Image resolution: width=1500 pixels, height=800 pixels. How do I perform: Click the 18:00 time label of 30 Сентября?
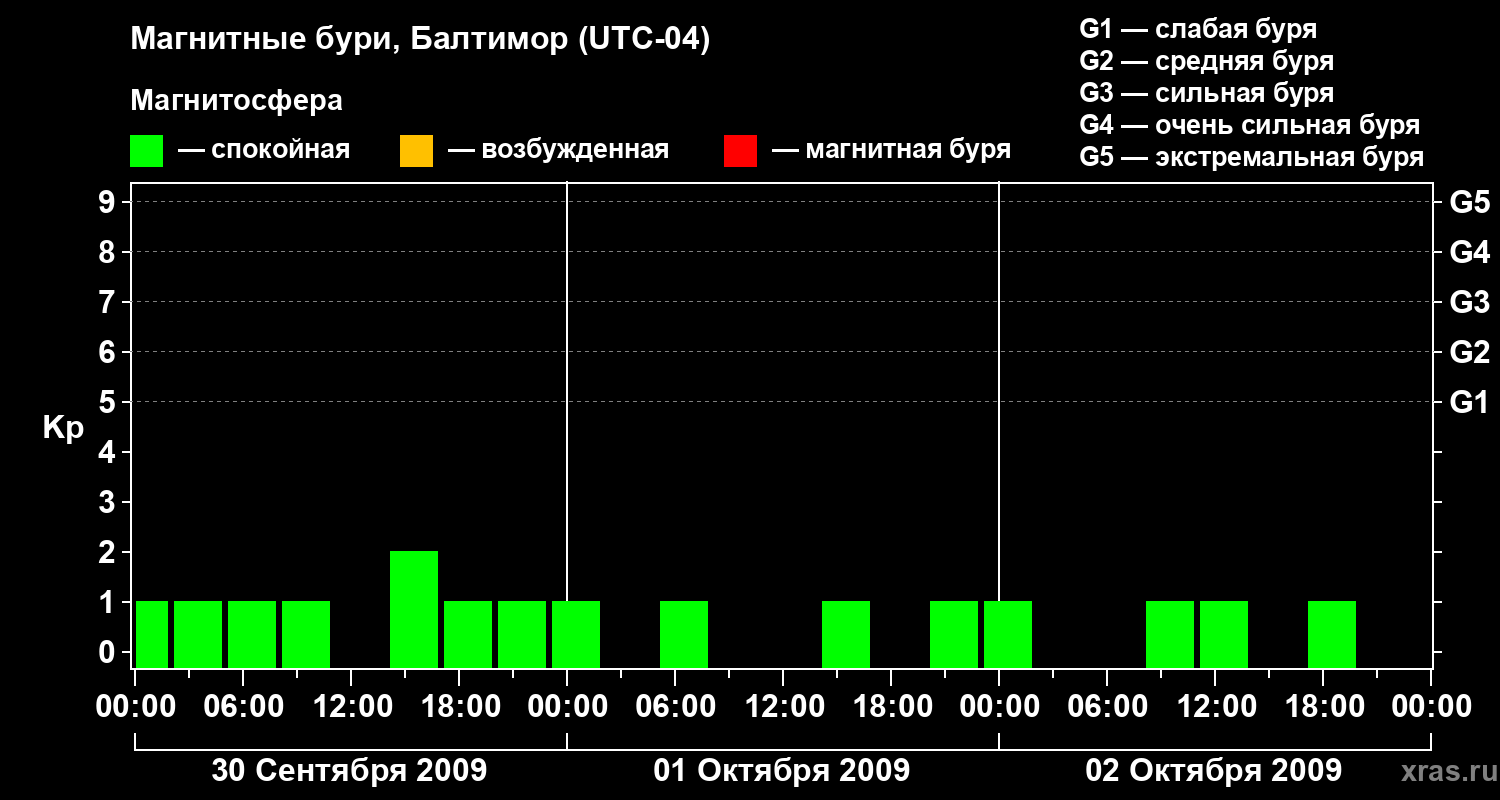click(x=459, y=706)
